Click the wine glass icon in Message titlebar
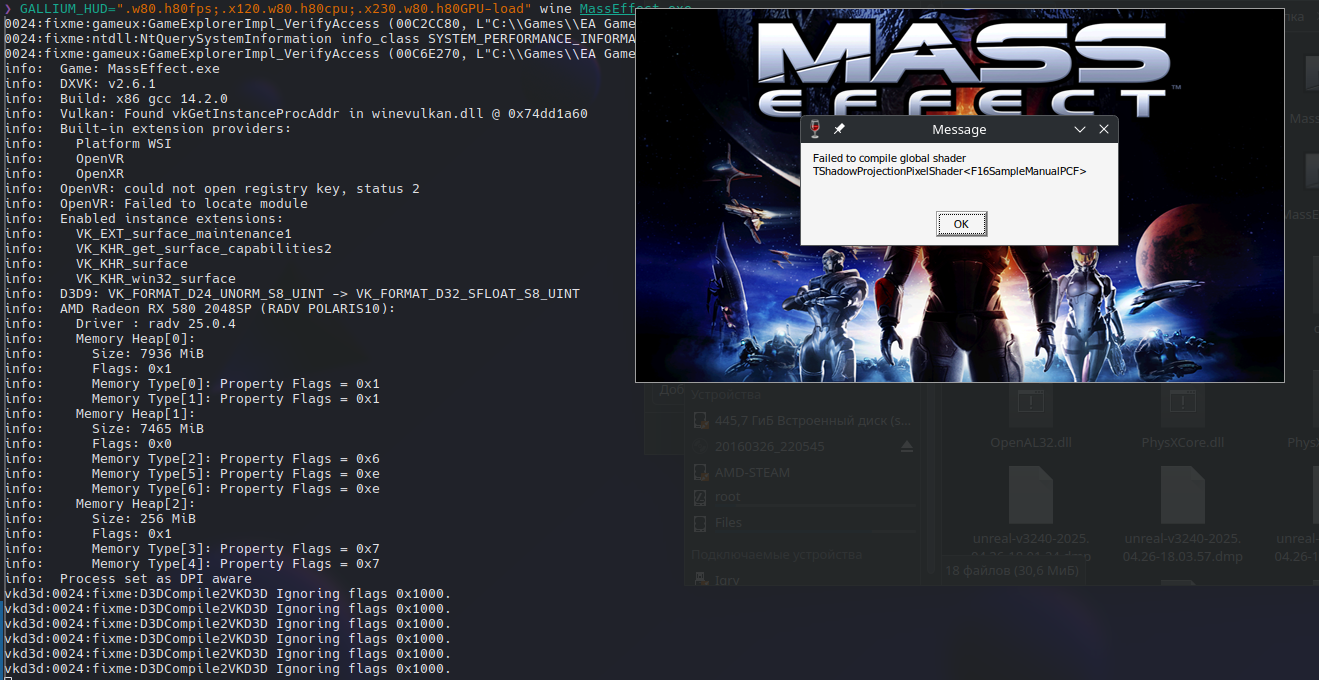1319x680 pixels. (x=815, y=129)
